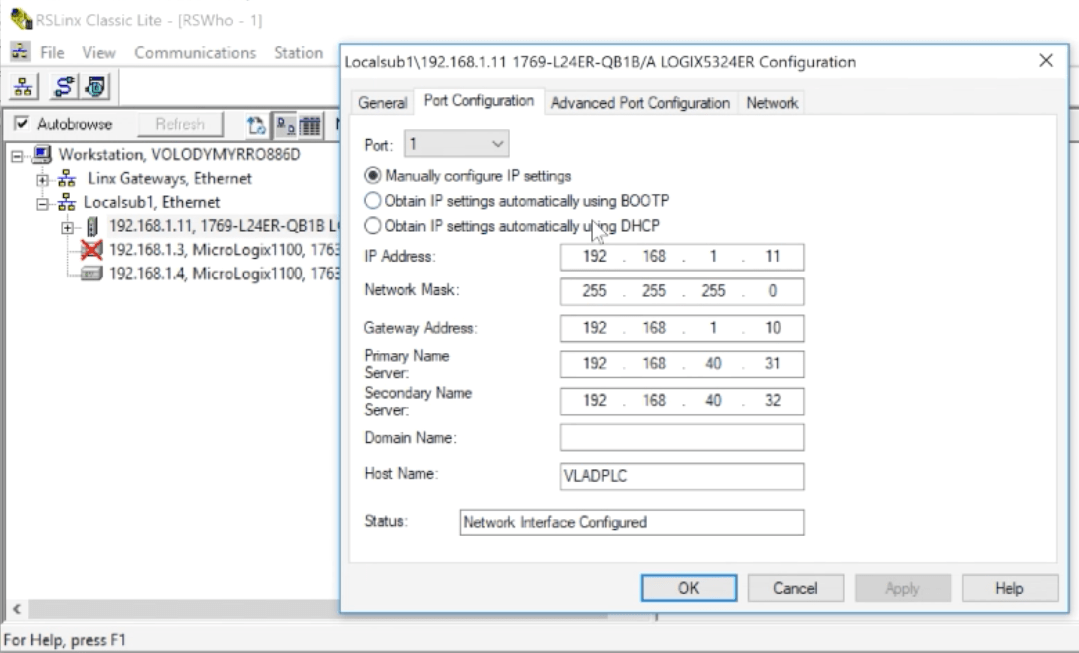
Task: Click the Secondary Name Server field
Action: pos(682,400)
